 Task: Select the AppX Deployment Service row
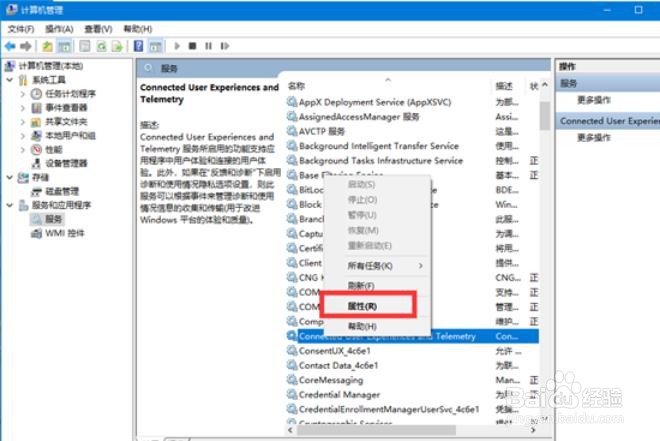(x=375, y=102)
